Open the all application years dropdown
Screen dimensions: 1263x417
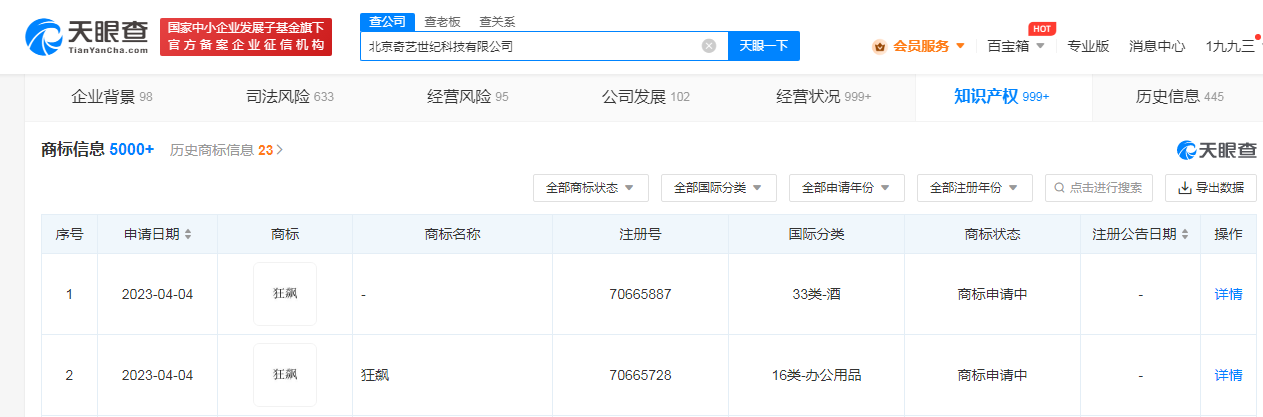click(x=846, y=188)
